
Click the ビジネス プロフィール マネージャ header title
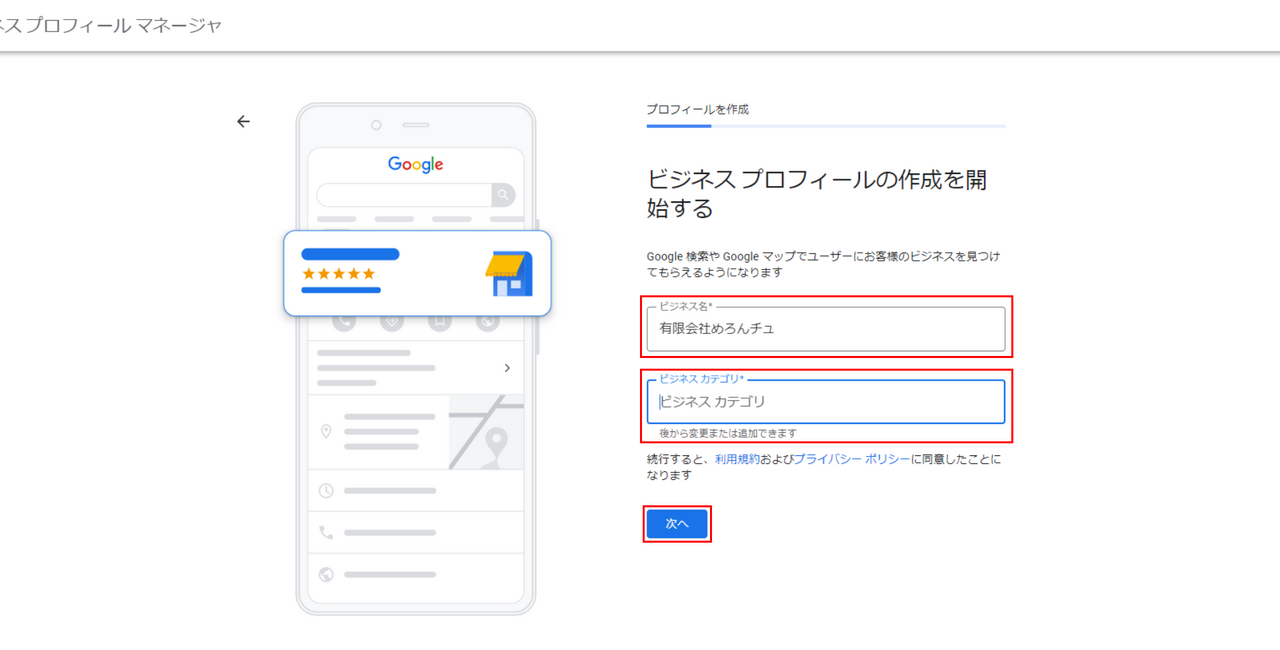pos(109,26)
